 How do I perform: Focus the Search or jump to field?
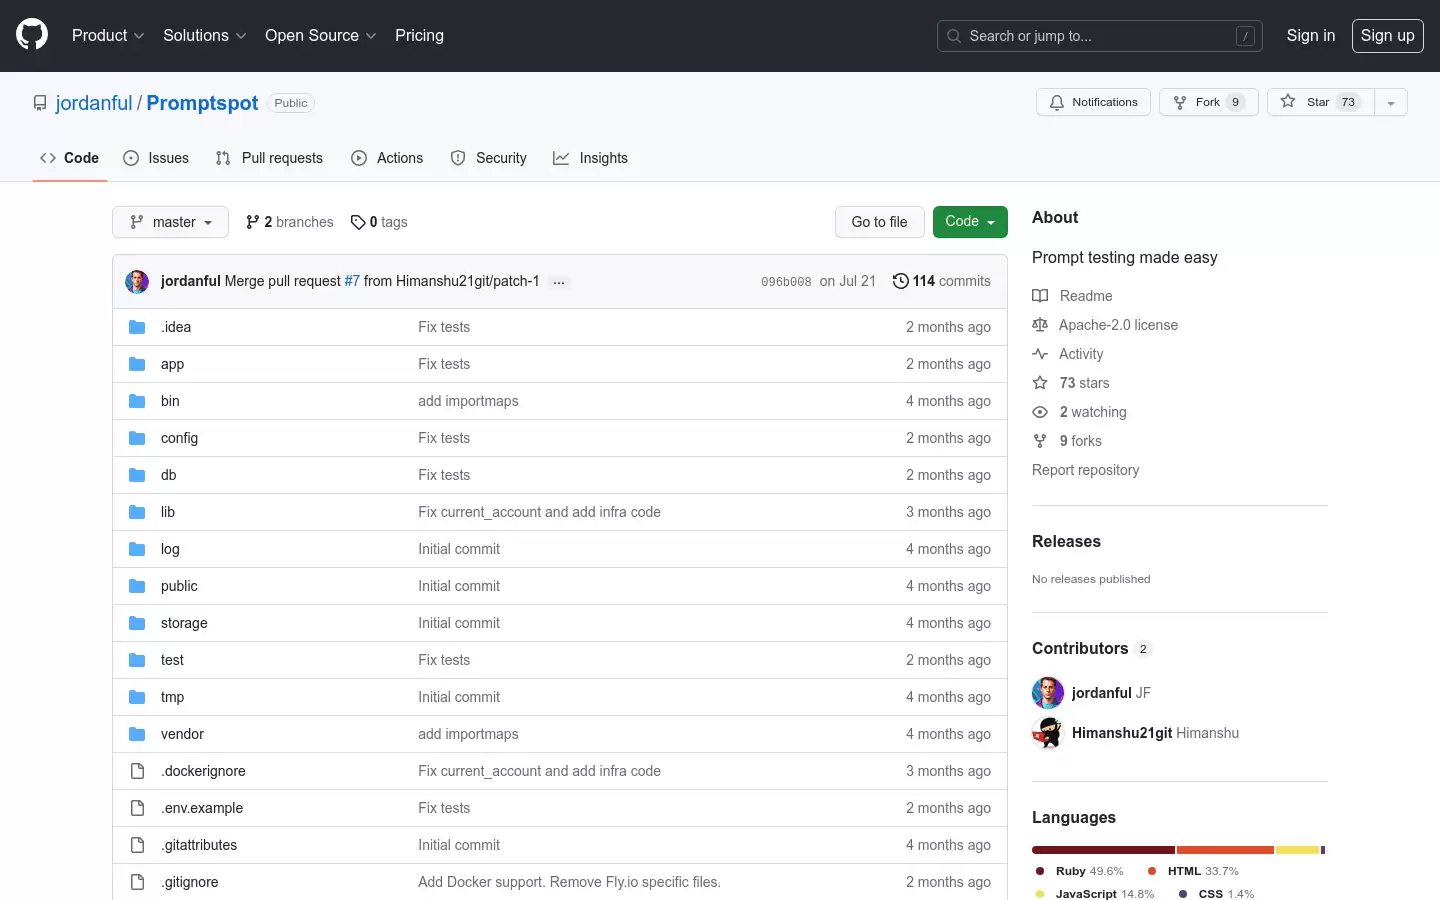1100,36
